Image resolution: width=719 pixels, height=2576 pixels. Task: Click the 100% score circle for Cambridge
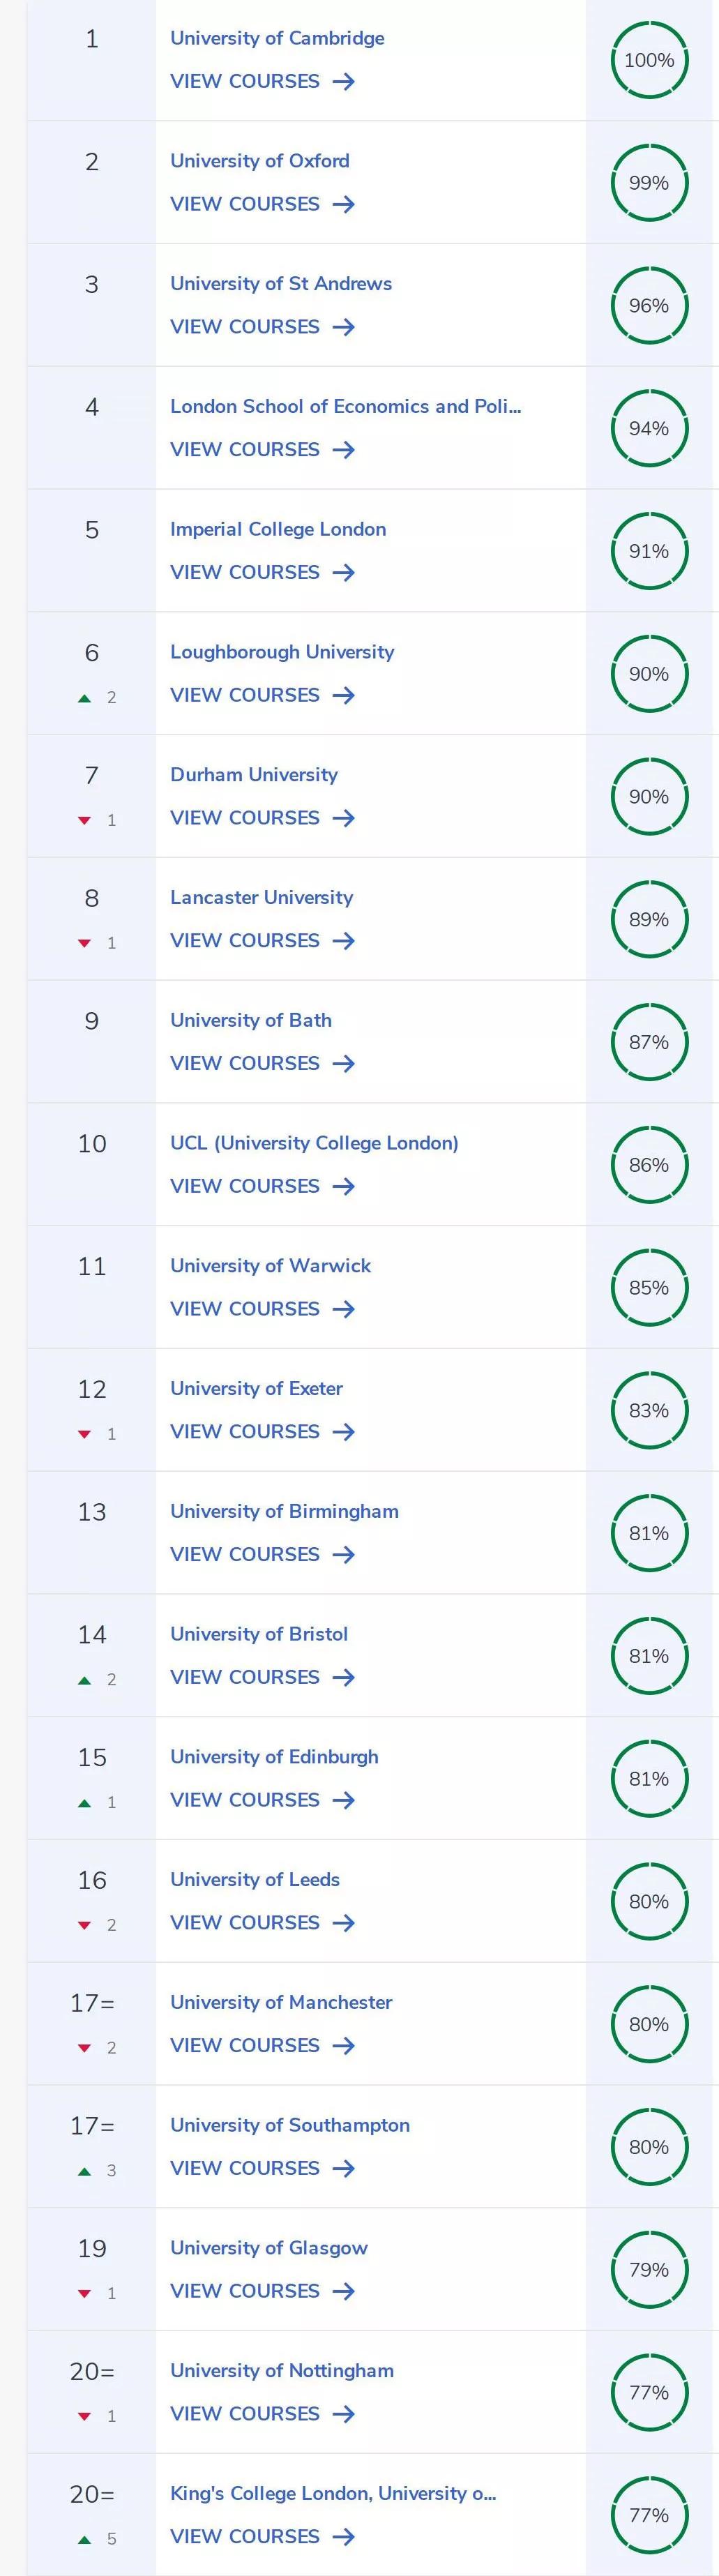(x=649, y=60)
